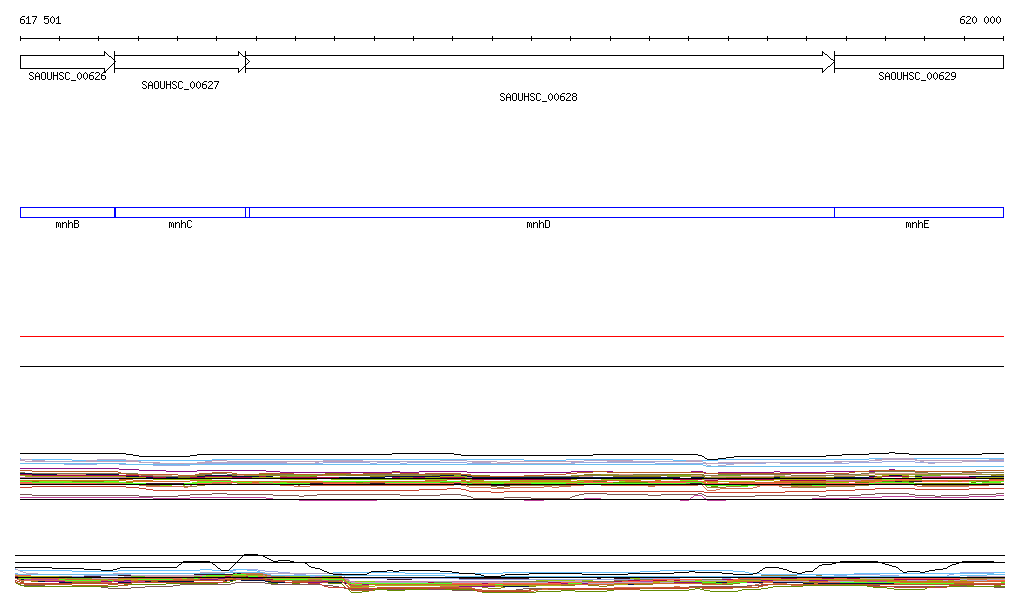Open the SAOUHSC_00627 text label
The image size is (1024, 611).
tap(180, 86)
